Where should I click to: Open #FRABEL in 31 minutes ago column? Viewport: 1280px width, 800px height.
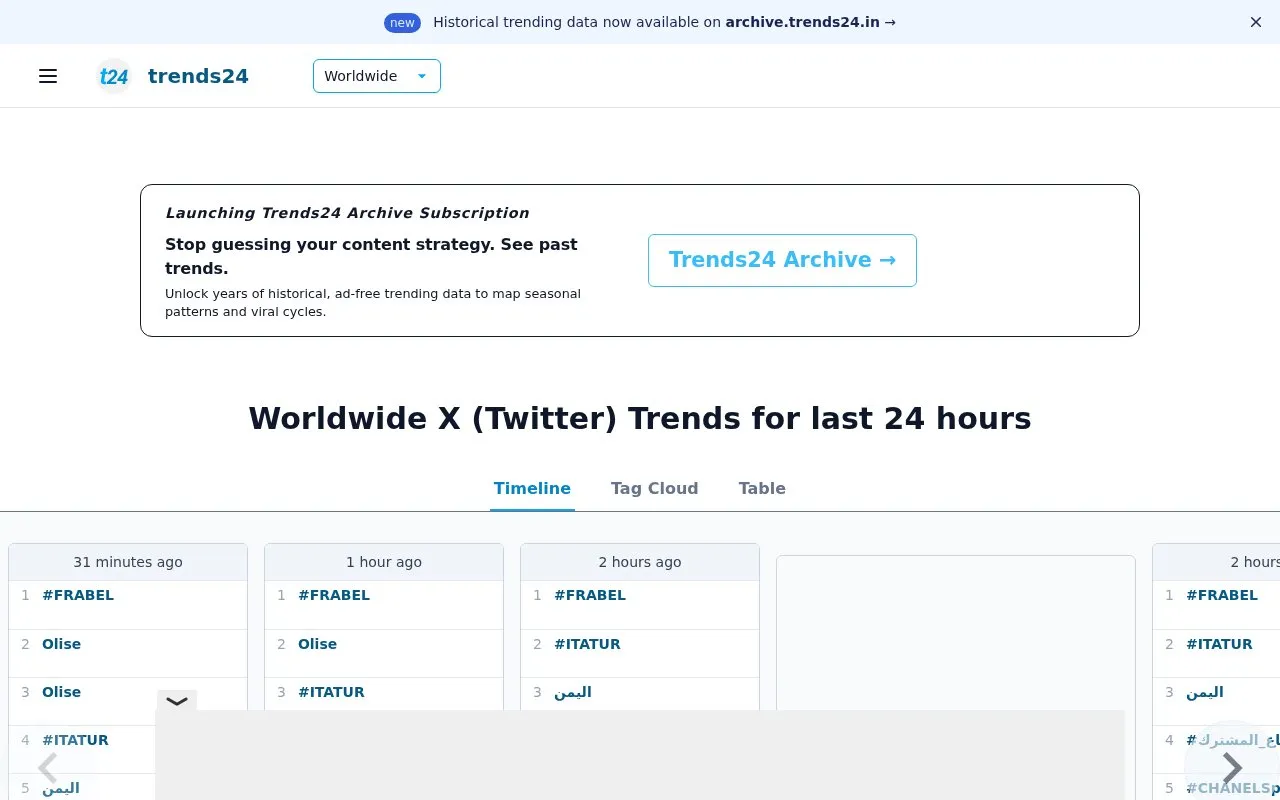coord(78,595)
